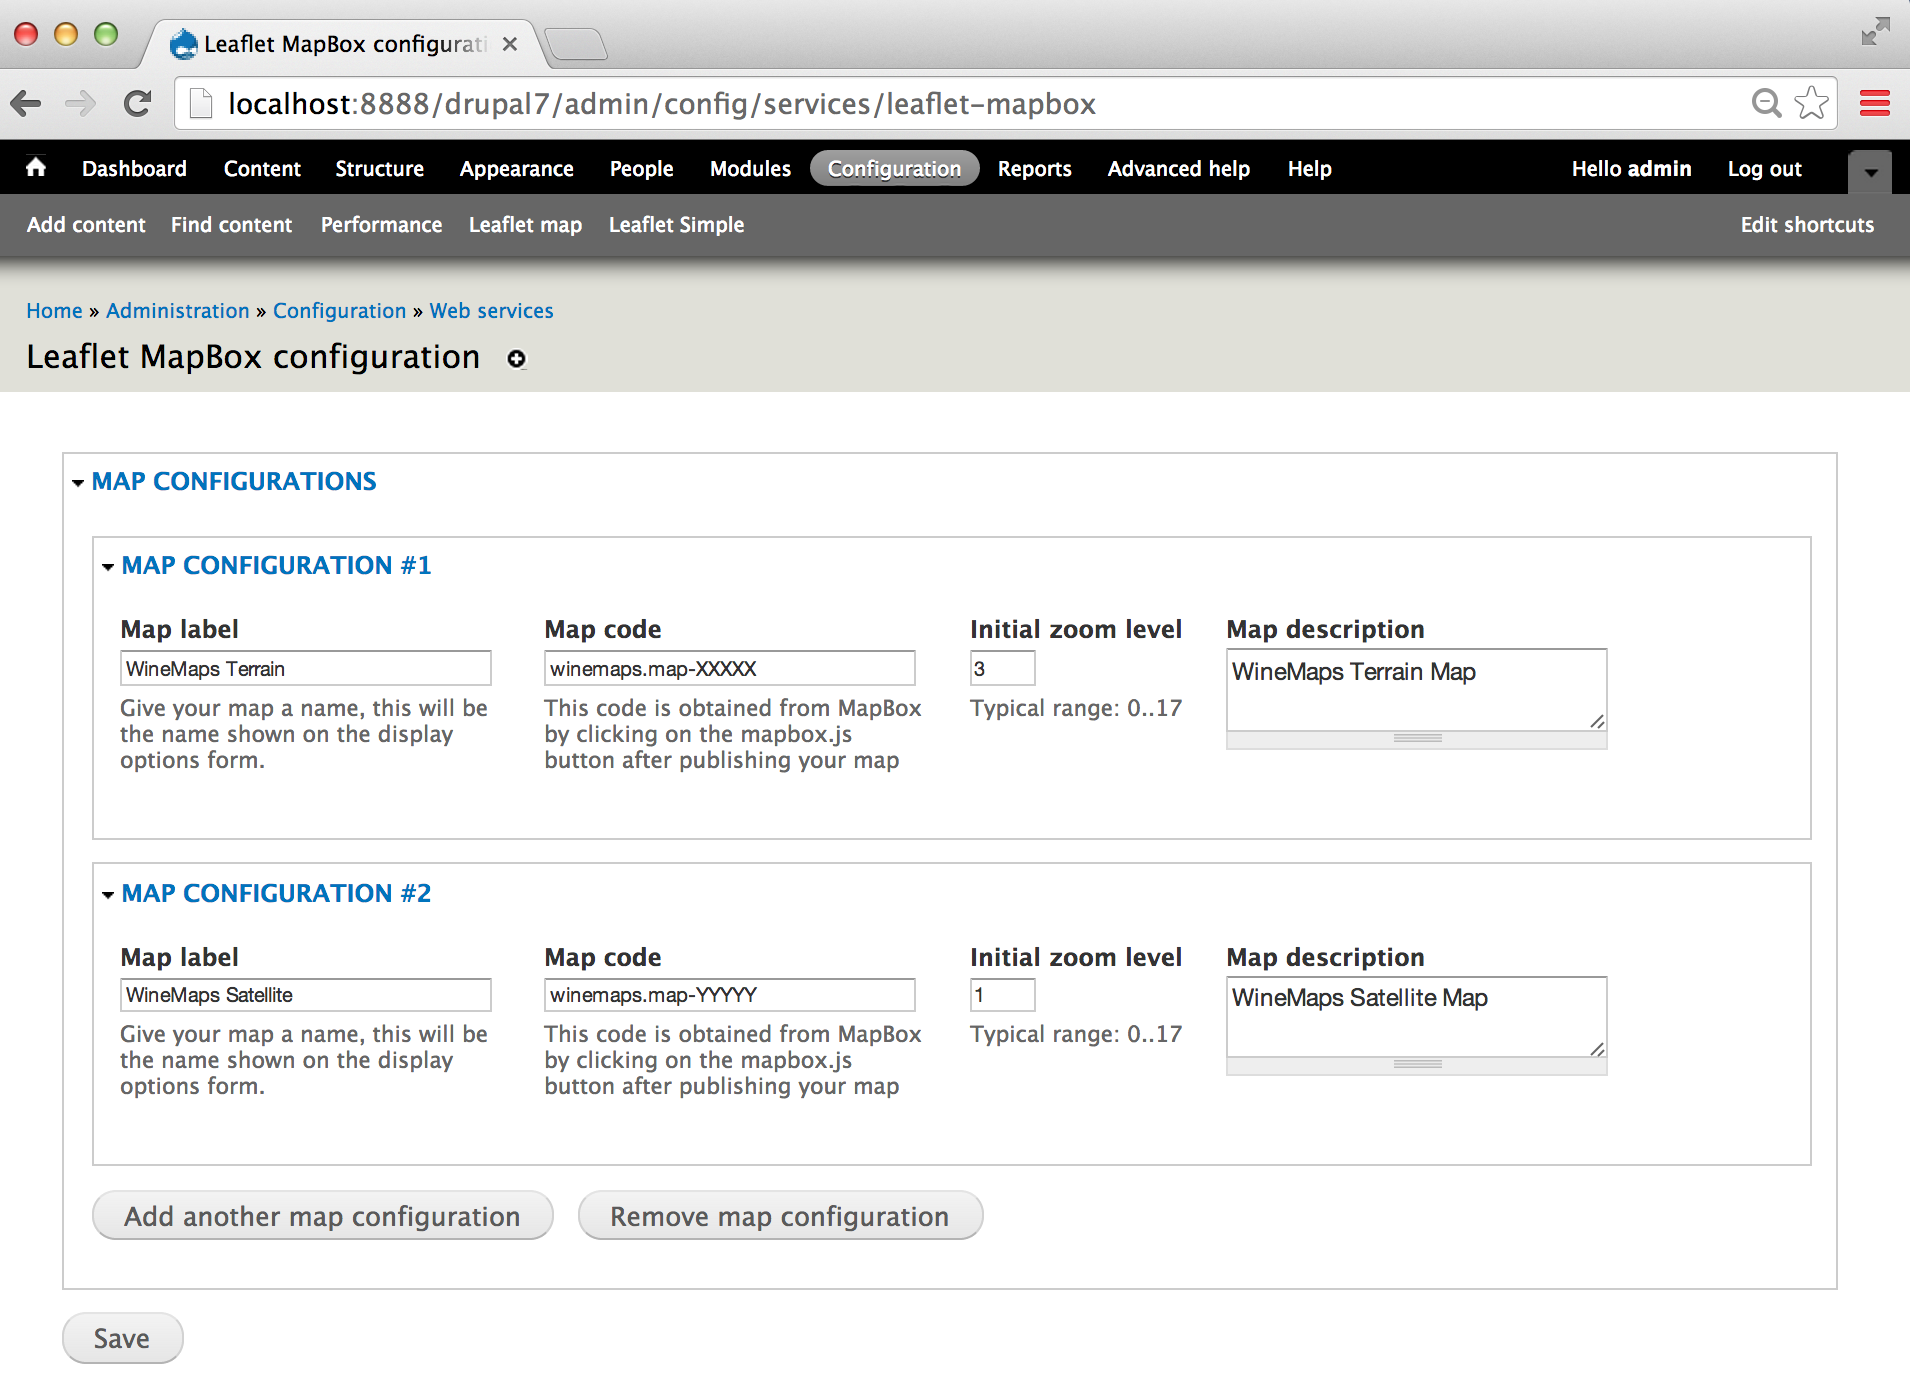Reload the page with refresh icon
1910x1396 pixels.
pos(137,103)
